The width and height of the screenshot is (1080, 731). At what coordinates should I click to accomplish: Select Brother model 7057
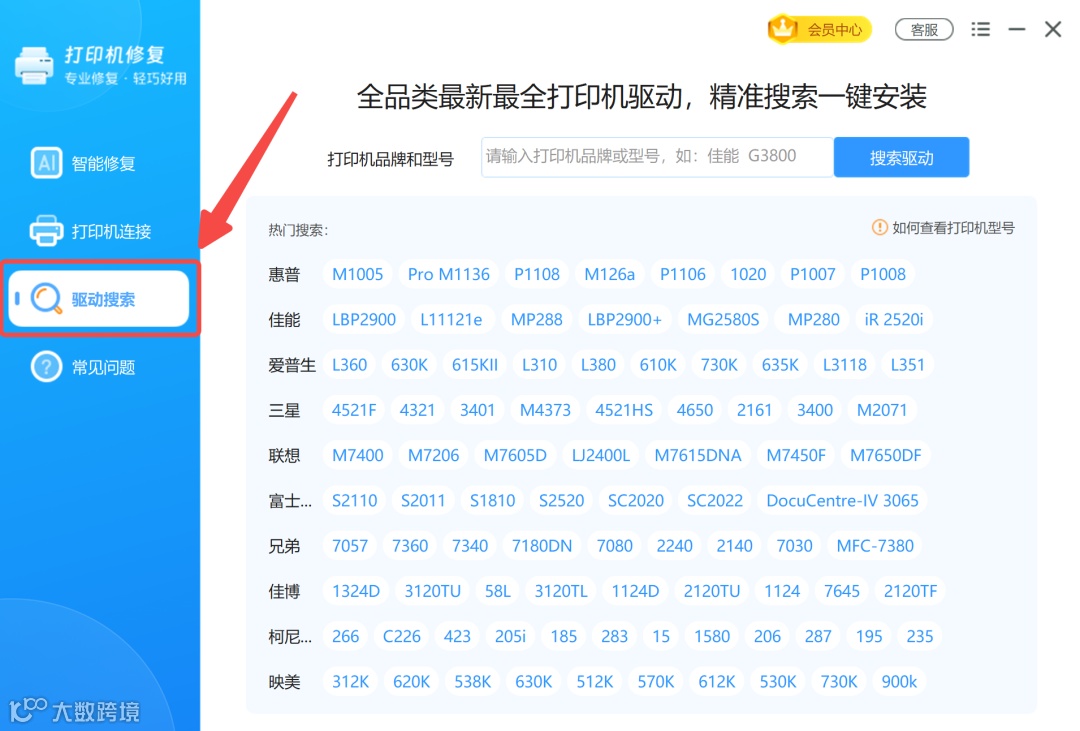coord(350,546)
